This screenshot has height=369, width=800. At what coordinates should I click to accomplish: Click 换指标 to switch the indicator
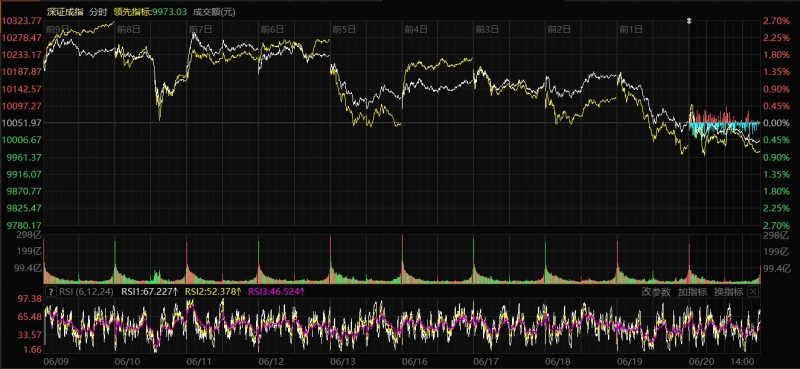pyautogui.click(x=729, y=292)
